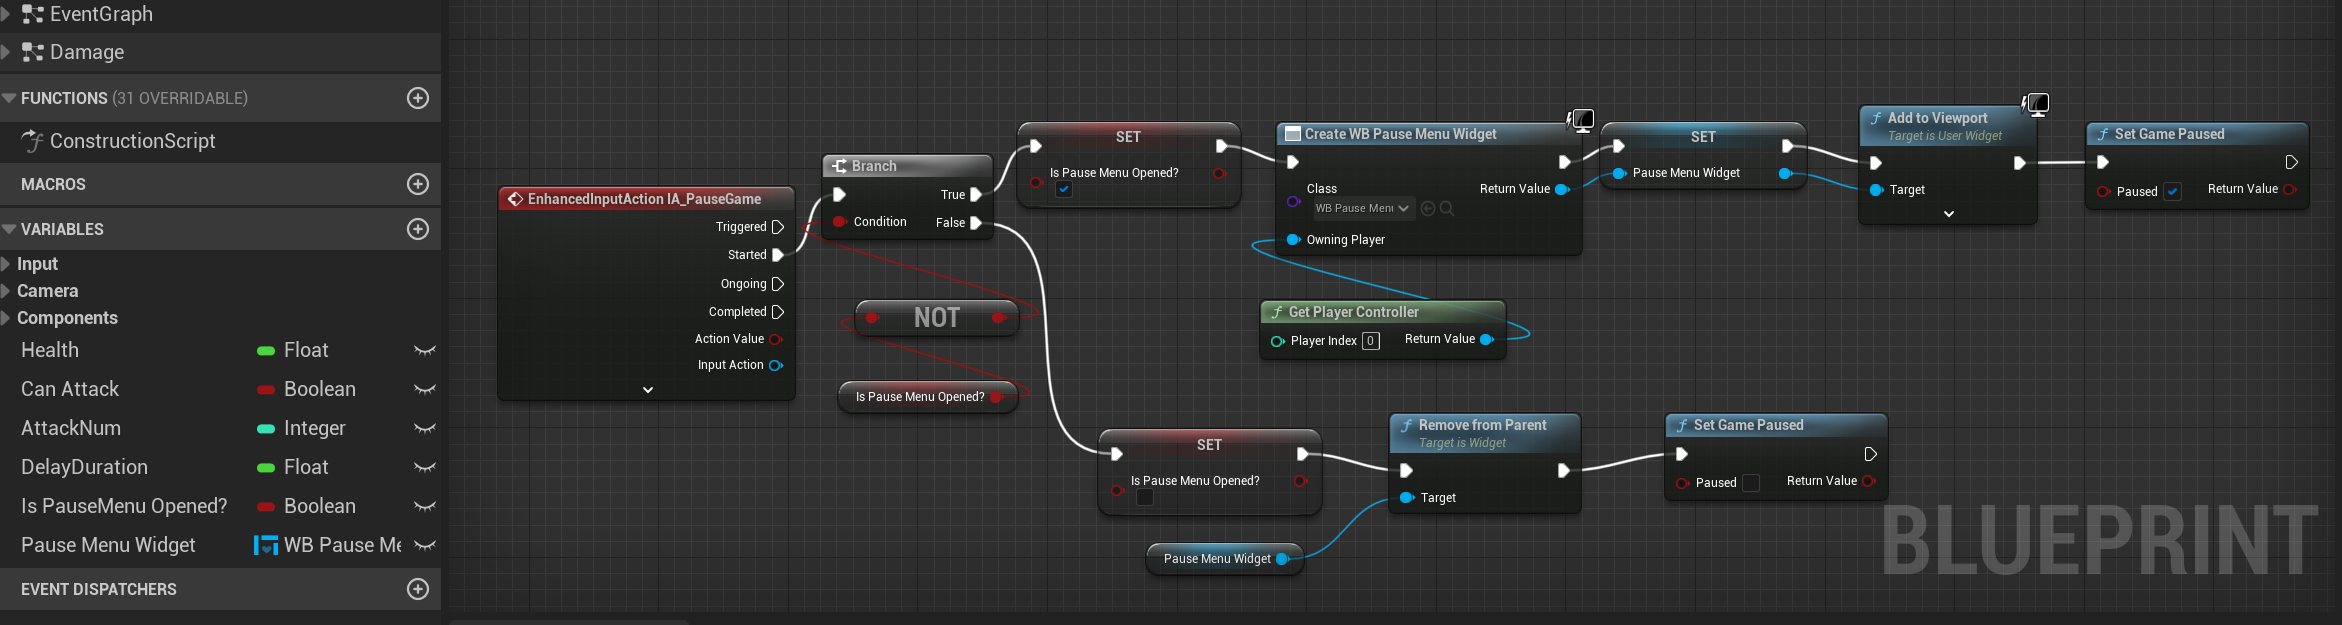Click the Completed execution pin
This screenshot has width=2342, height=625.
778,312
